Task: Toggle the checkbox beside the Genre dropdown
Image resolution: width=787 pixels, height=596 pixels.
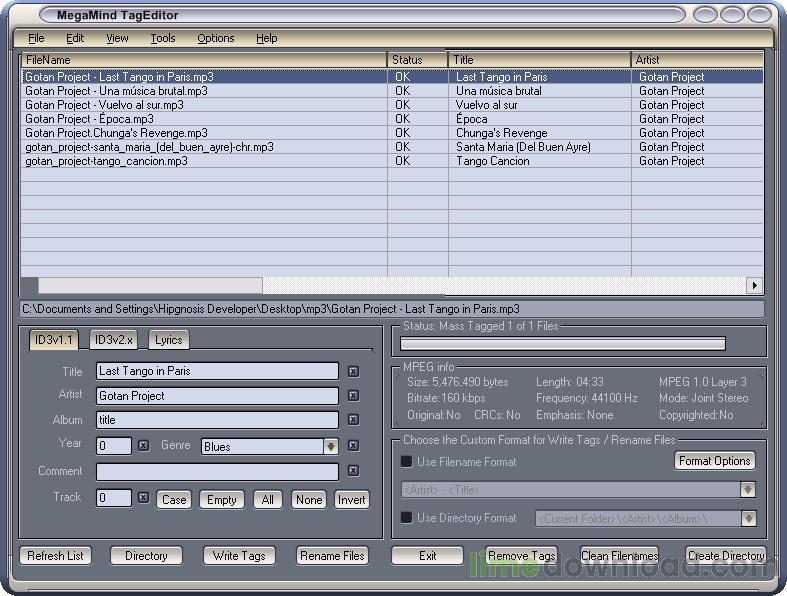Action: pyautogui.click(x=353, y=446)
